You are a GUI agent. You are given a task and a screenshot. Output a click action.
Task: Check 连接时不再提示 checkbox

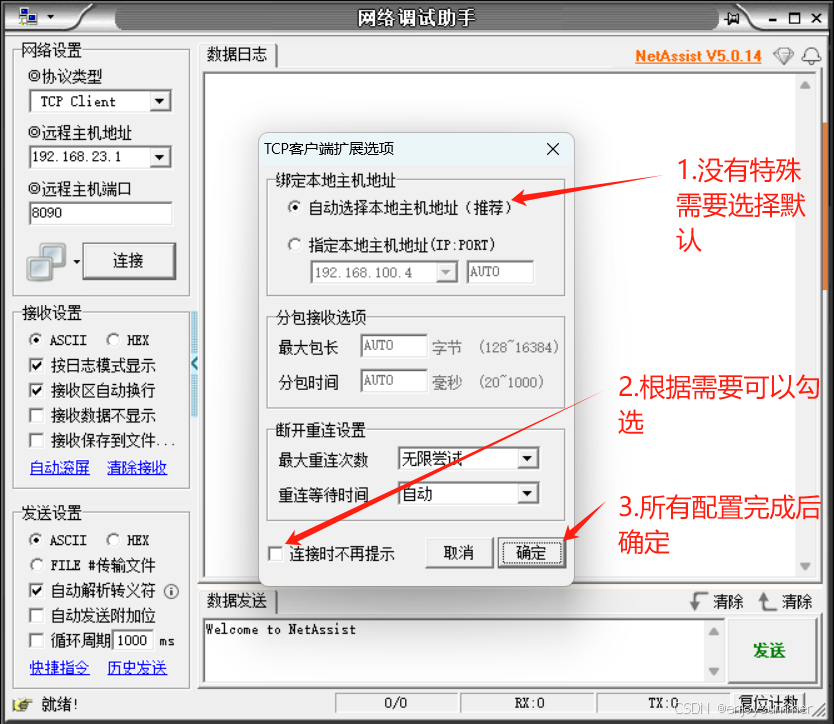(276, 554)
